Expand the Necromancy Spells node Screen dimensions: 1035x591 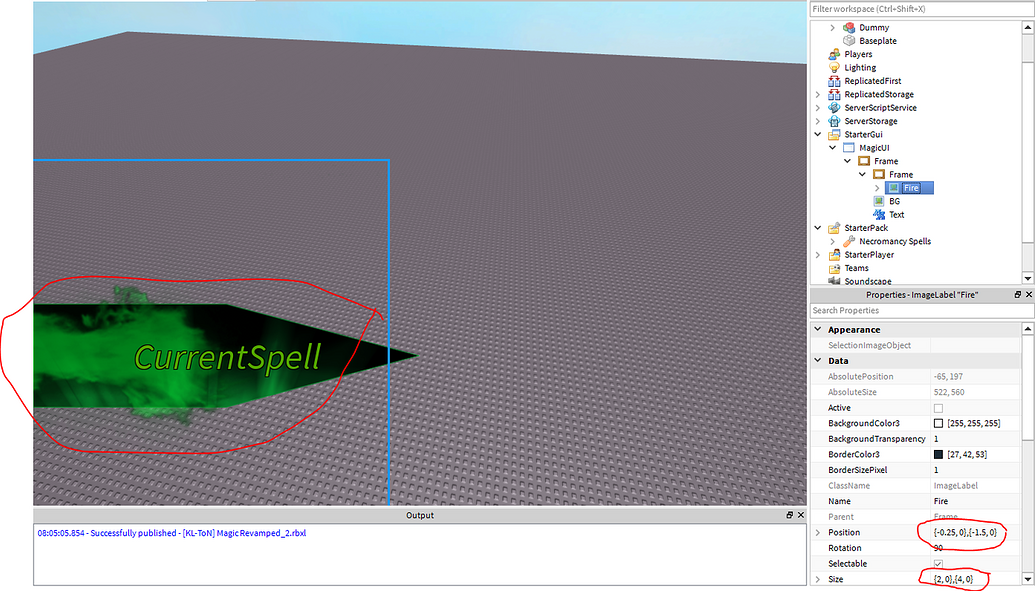832,241
